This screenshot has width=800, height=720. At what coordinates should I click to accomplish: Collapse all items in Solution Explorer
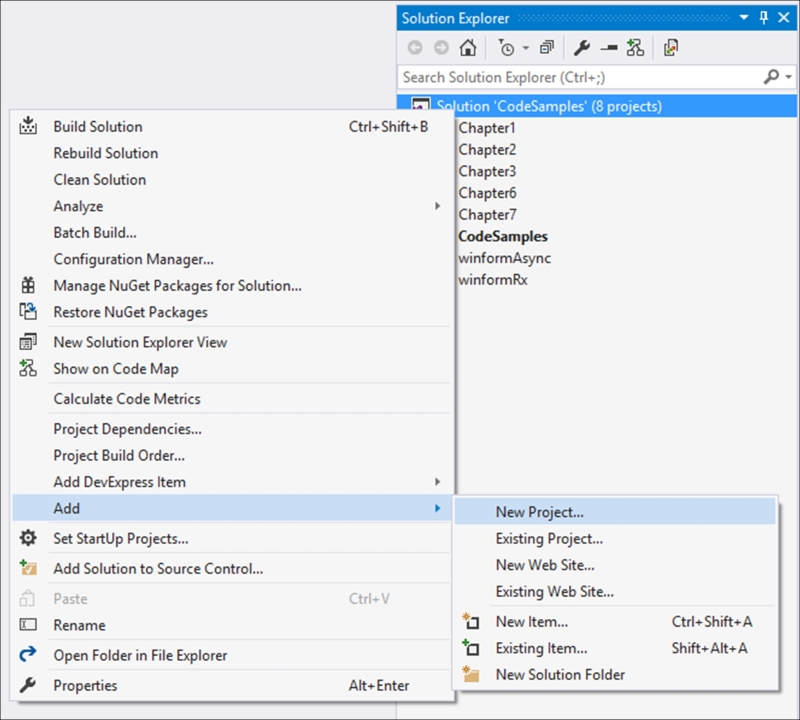(x=547, y=48)
